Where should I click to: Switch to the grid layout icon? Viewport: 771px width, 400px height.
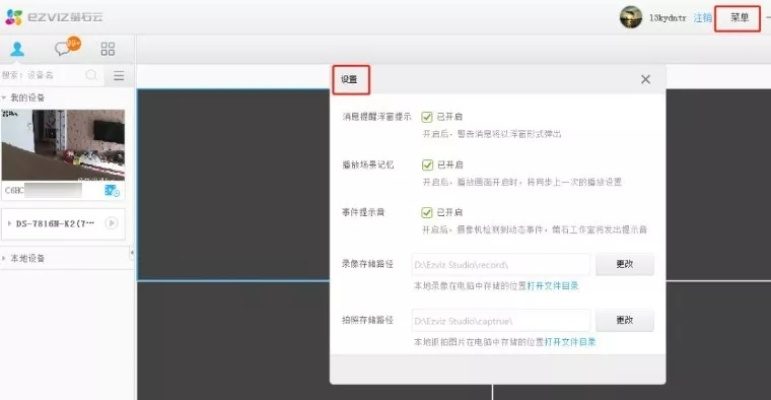point(108,48)
